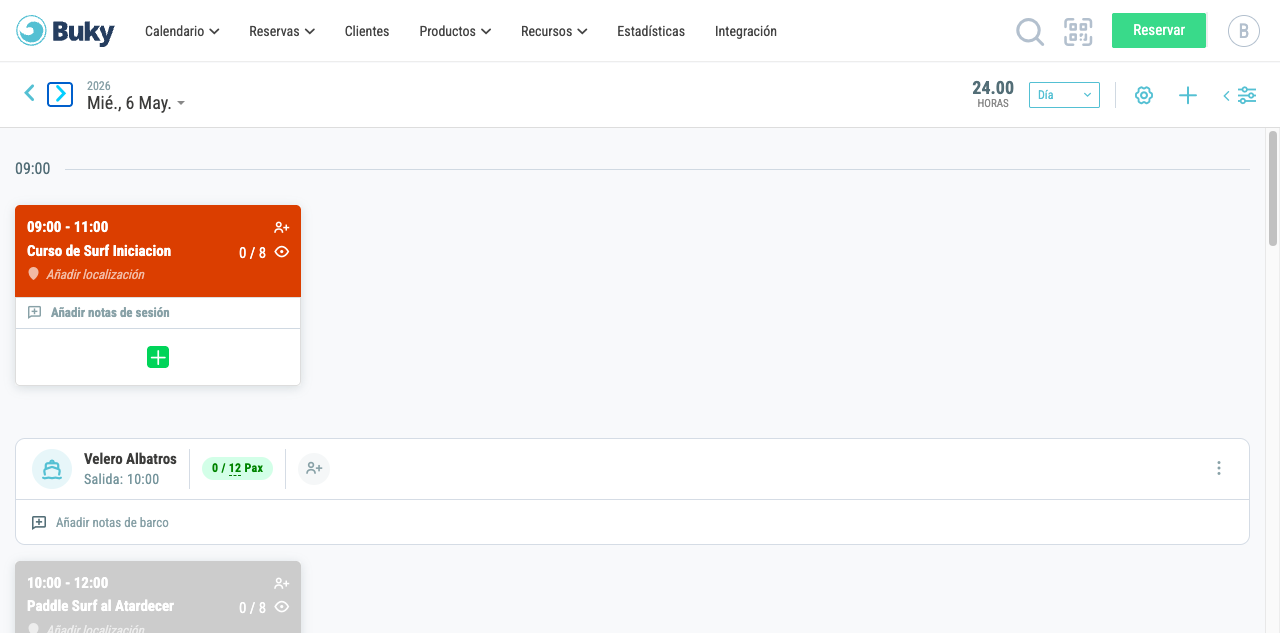The image size is (1280, 633).
Task: Go to Clientes page
Action: 367,31
